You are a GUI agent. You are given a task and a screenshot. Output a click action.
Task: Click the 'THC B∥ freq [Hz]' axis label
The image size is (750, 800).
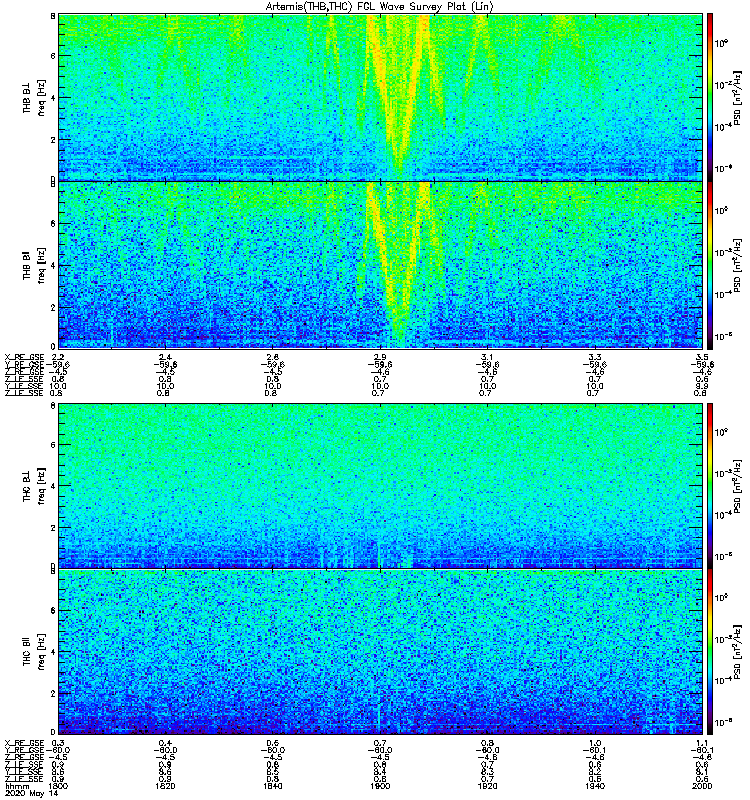pos(34,652)
